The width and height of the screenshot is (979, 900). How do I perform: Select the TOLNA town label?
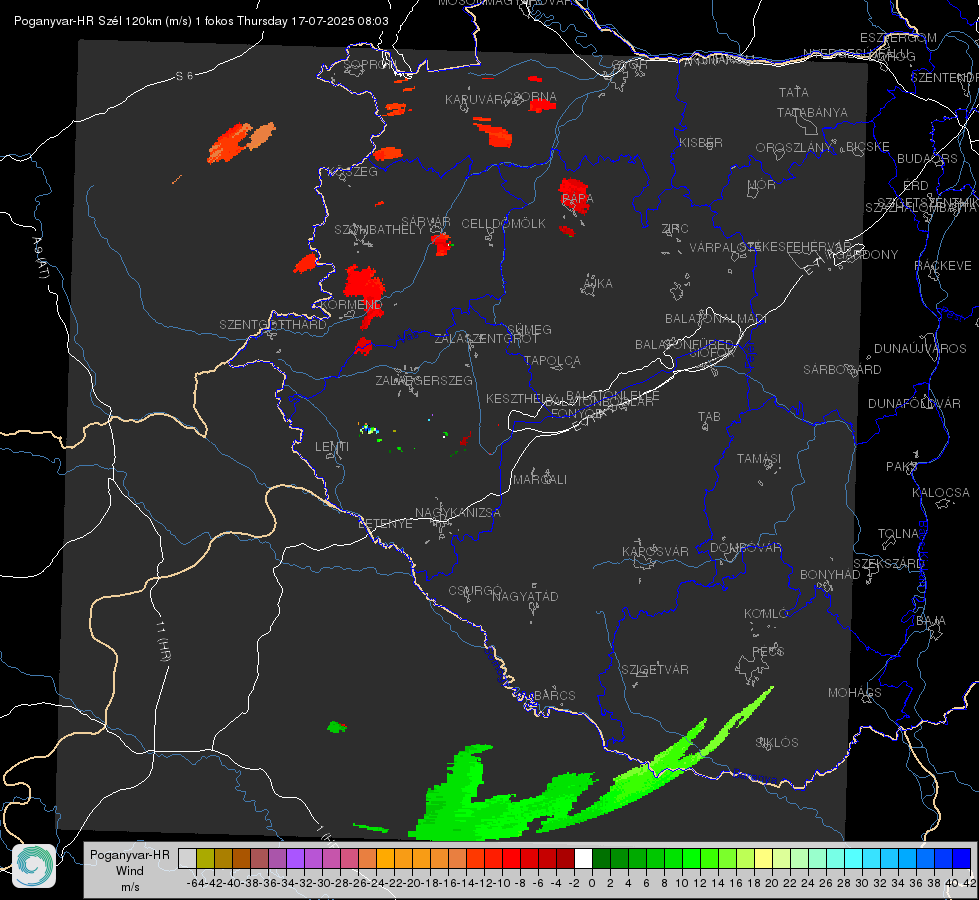coord(898,534)
